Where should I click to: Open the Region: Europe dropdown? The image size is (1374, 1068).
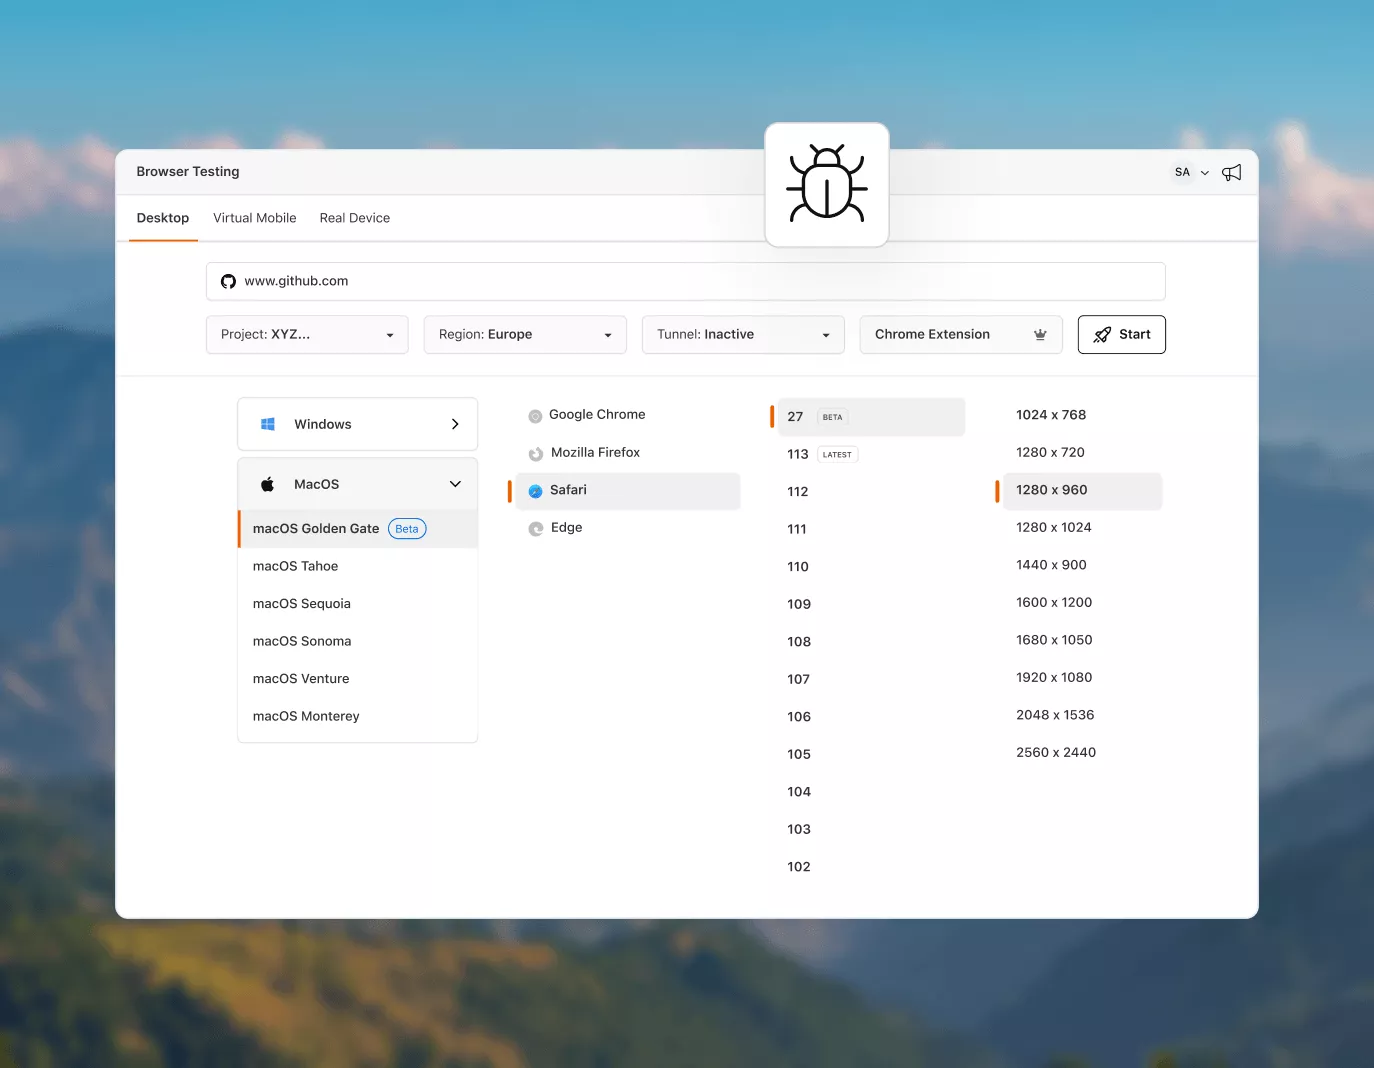coord(525,335)
